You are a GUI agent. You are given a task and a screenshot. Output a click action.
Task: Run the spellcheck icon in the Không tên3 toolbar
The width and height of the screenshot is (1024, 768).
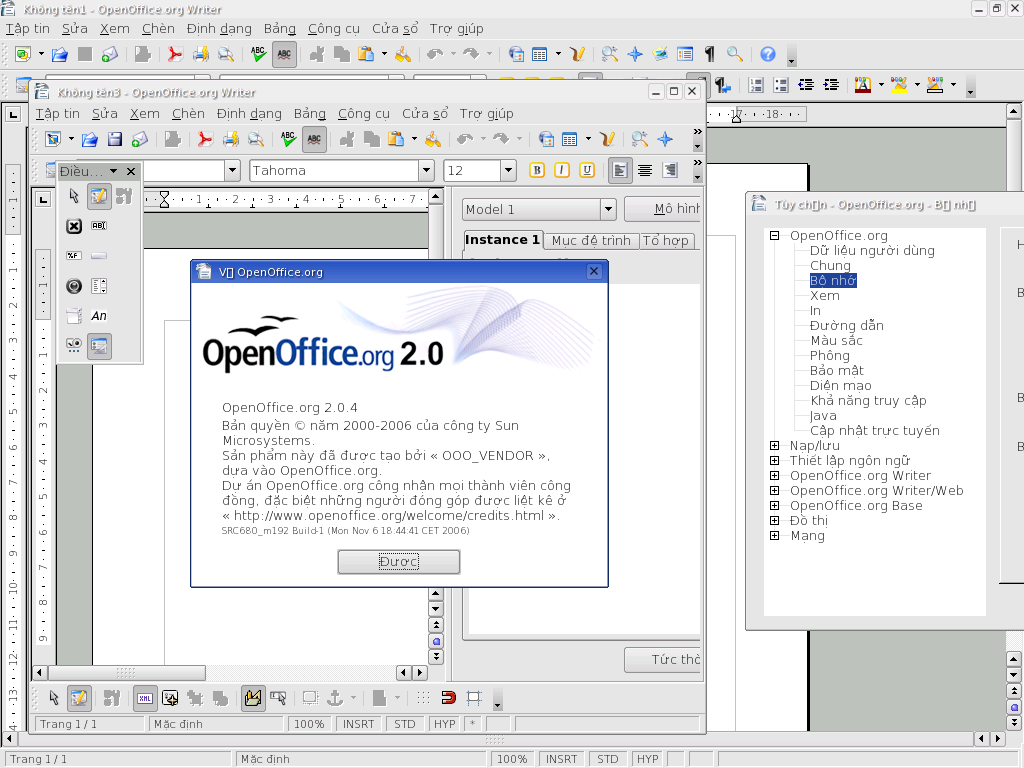pos(288,139)
